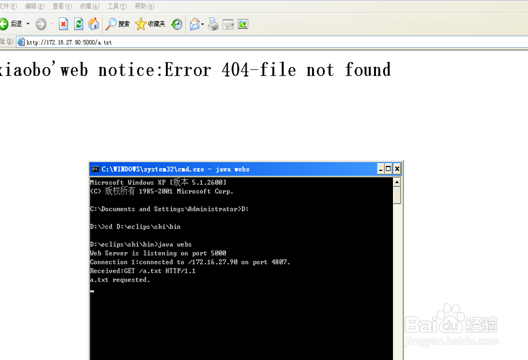This screenshot has height=360, width=528.
Task: Click 'a.txt requested.' line in console
Action: pos(120,280)
